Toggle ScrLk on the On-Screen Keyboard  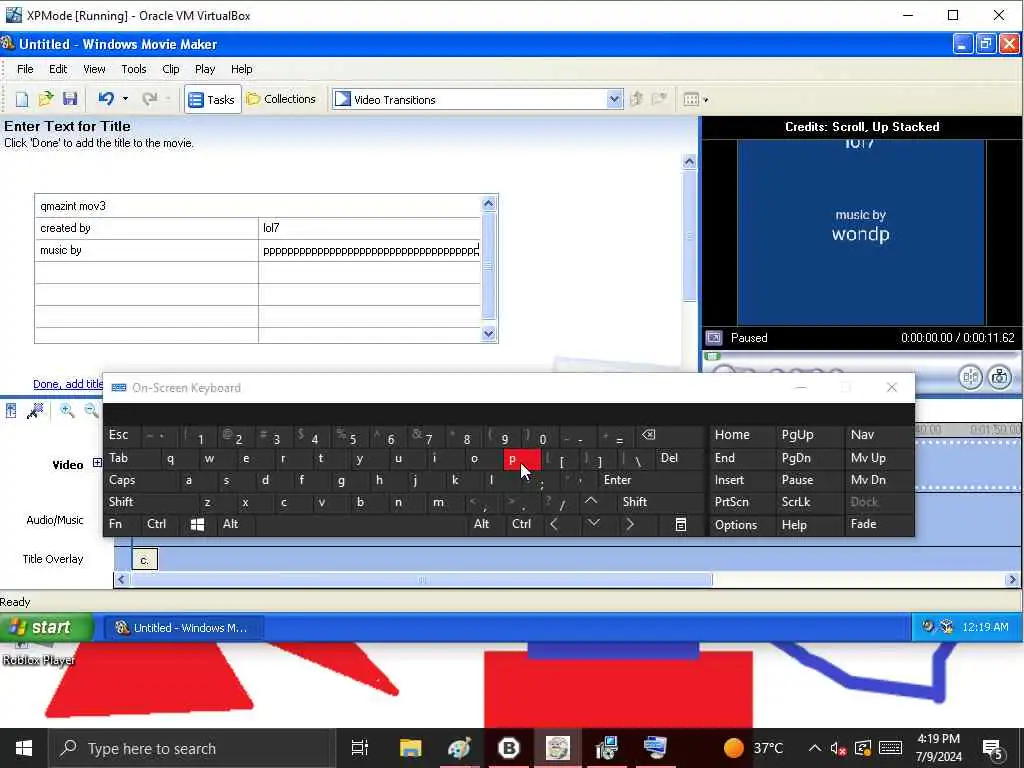(x=809, y=502)
